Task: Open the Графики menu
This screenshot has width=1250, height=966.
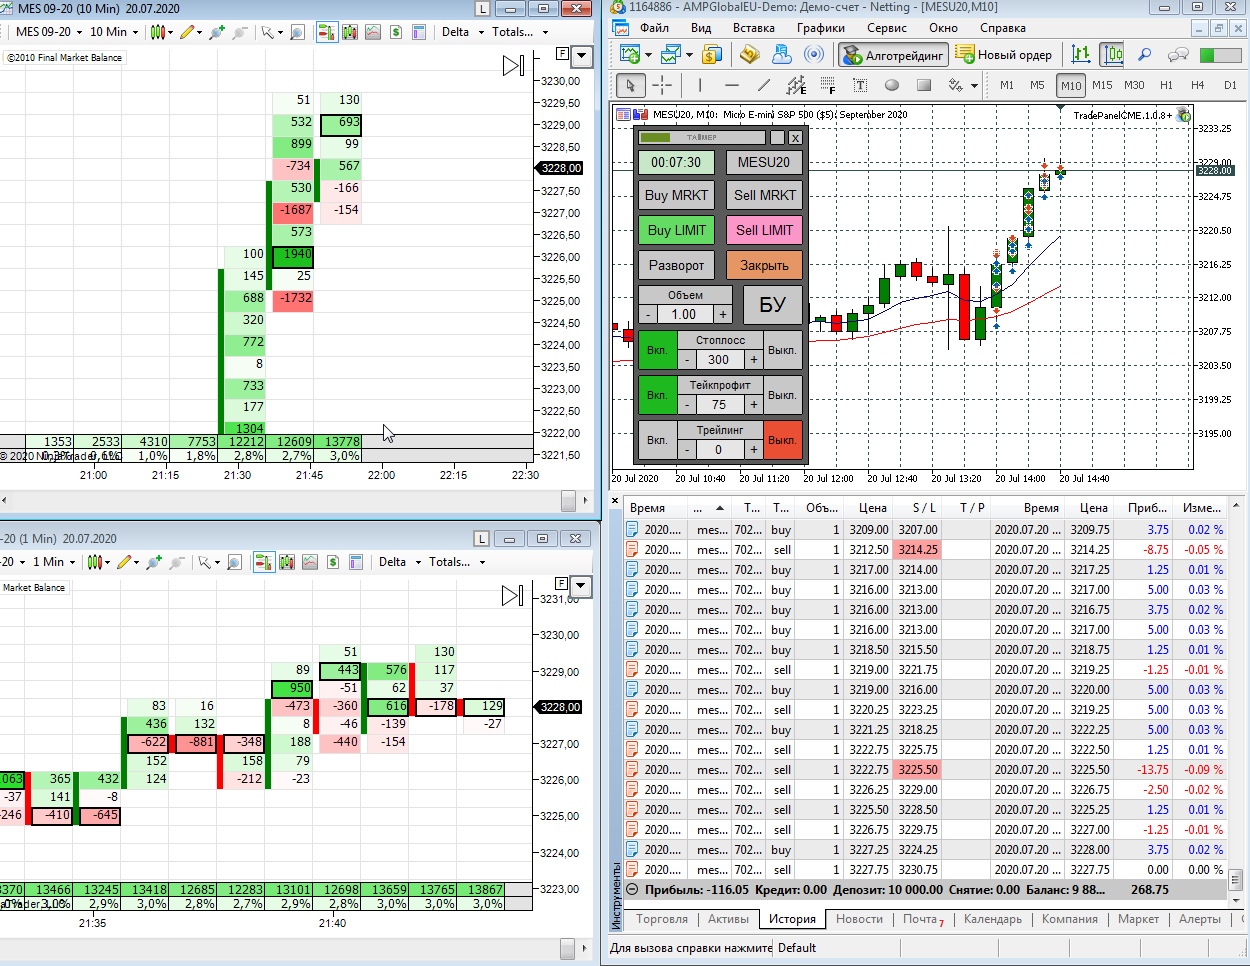Action: point(821,28)
